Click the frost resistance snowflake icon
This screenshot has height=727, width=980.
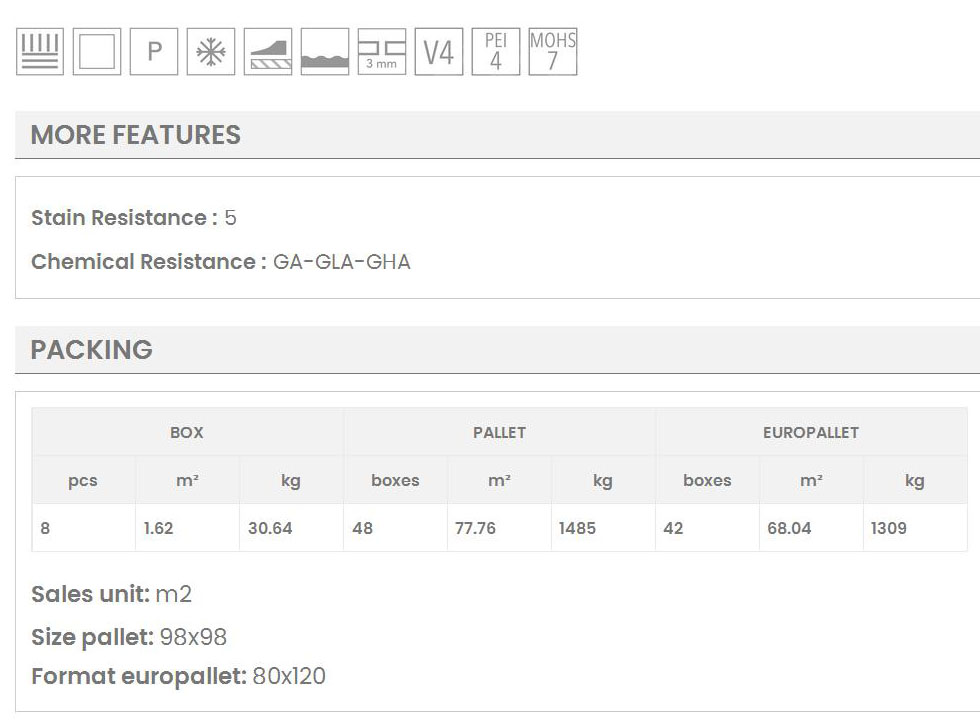tap(211, 52)
